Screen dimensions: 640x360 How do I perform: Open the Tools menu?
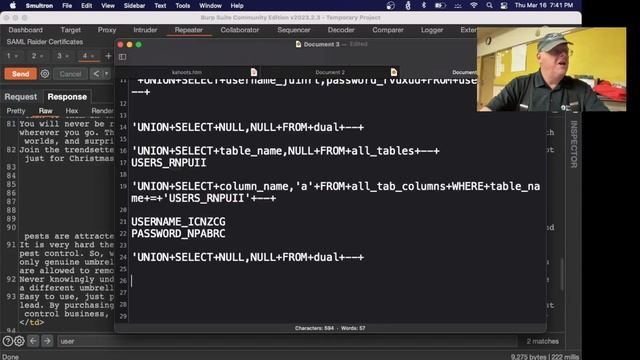[x=182, y=6]
